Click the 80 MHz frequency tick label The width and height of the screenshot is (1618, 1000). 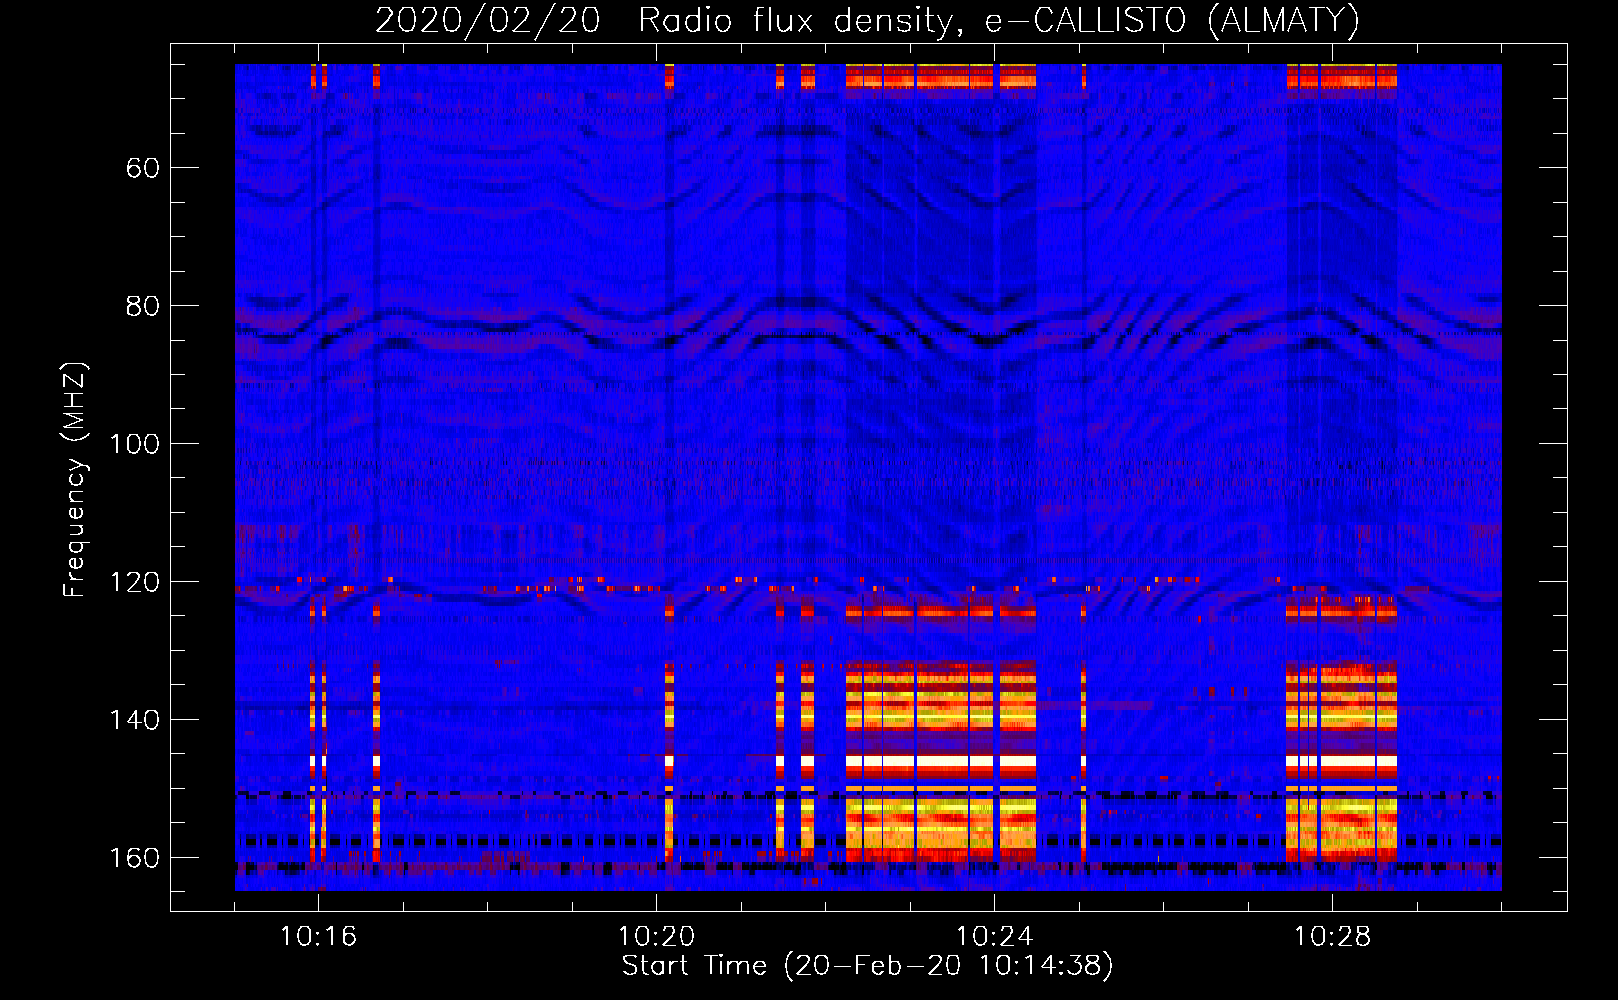point(143,306)
